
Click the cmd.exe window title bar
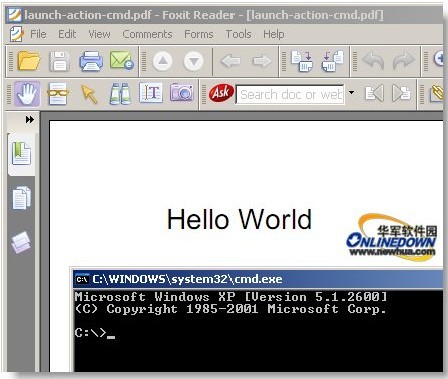click(259, 279)
